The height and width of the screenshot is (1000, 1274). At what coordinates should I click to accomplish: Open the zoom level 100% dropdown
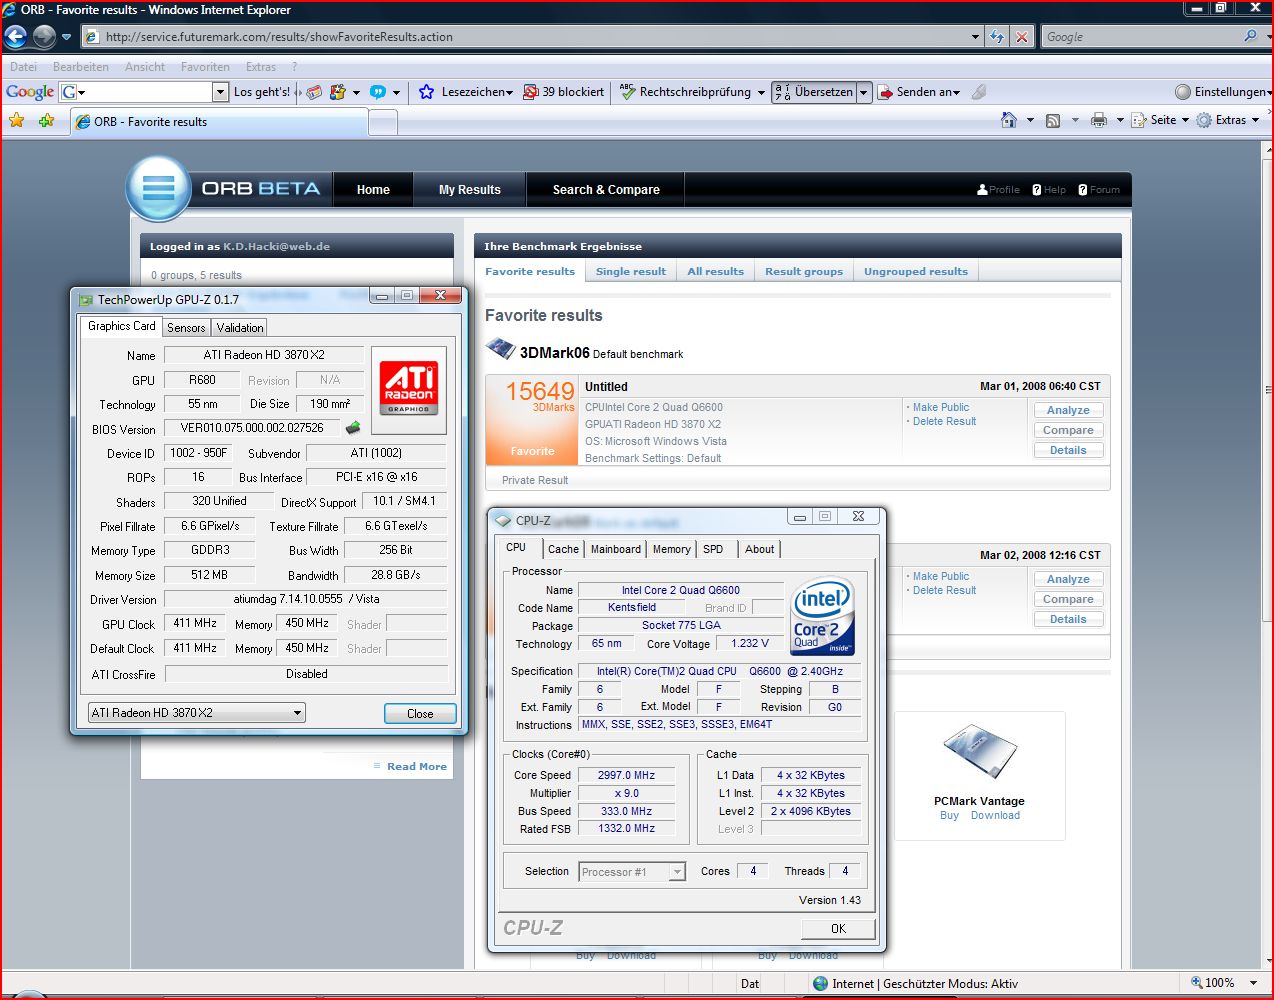click(1254, 983)
